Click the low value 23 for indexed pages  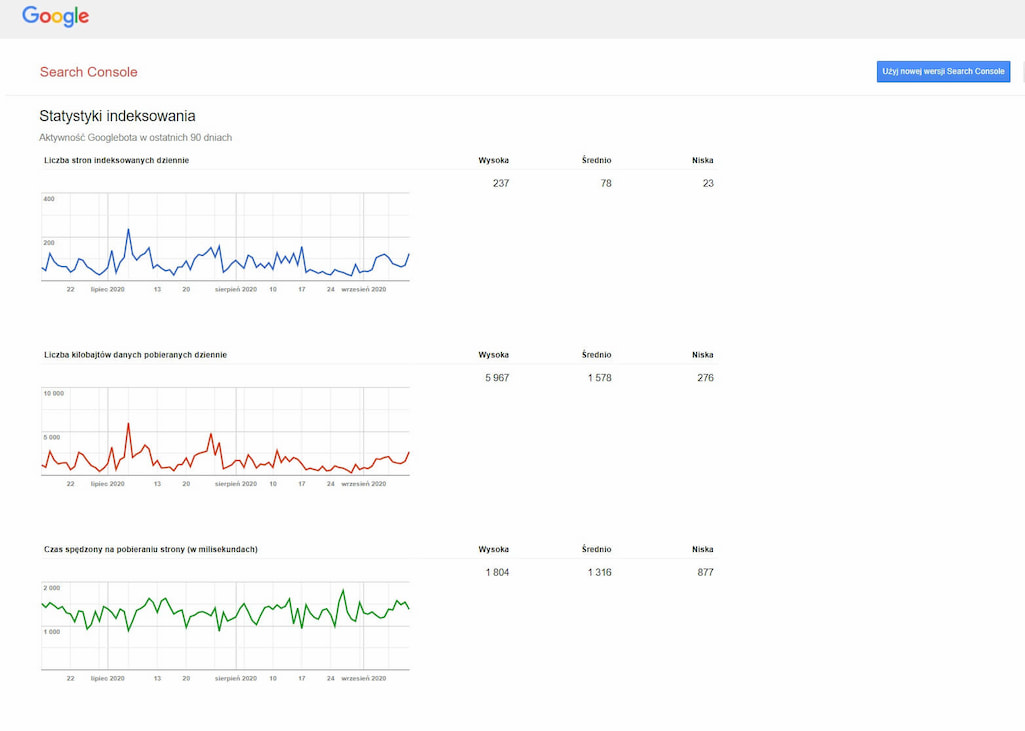click(707, 183)
